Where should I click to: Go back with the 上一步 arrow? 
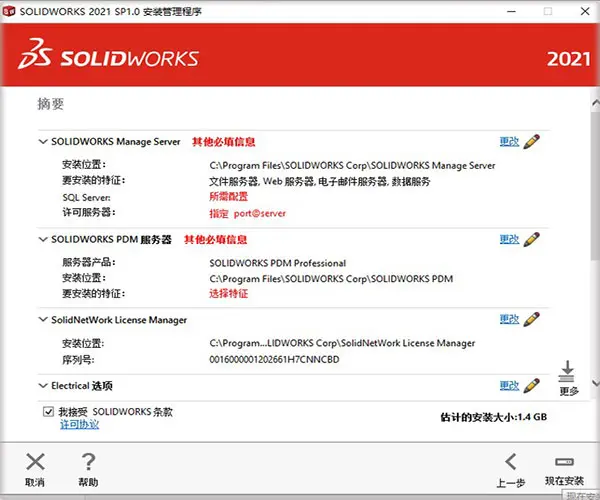511,462
